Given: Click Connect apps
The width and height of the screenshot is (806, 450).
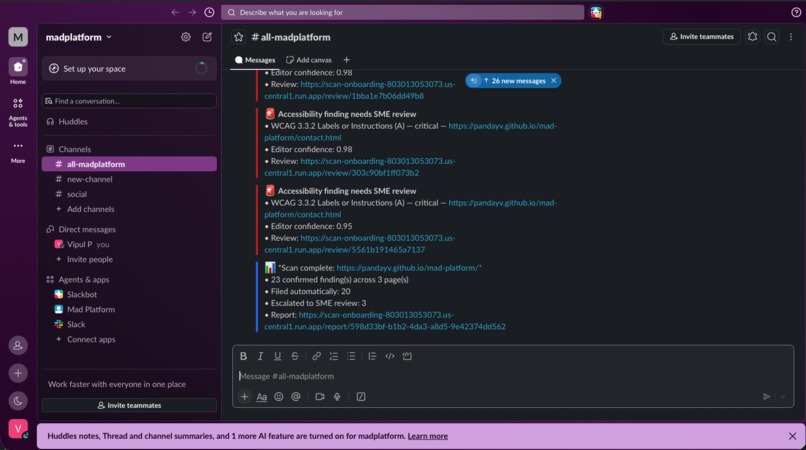Looking at the screenshot, I should [129, 339].
